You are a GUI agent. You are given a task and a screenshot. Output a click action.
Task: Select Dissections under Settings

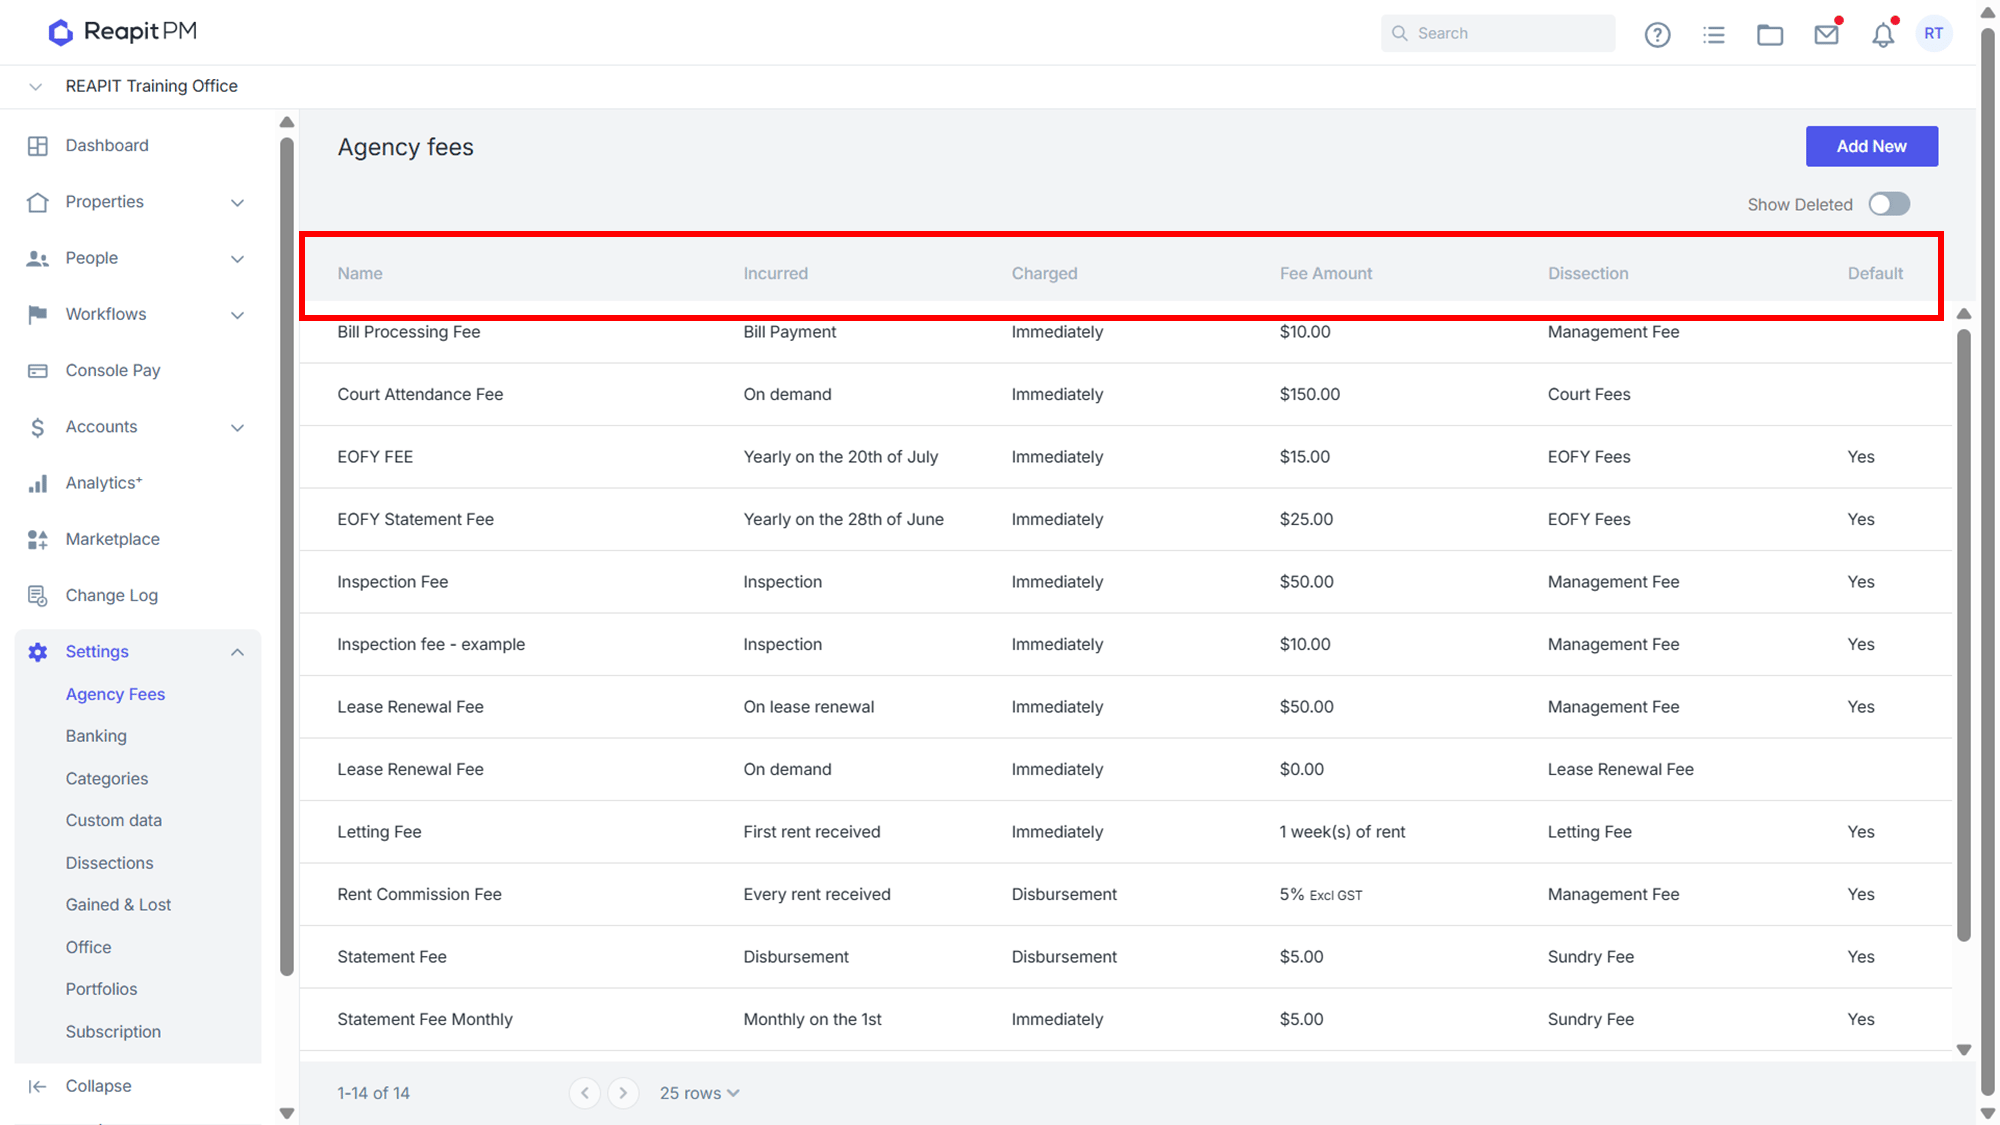coord(109,863)
